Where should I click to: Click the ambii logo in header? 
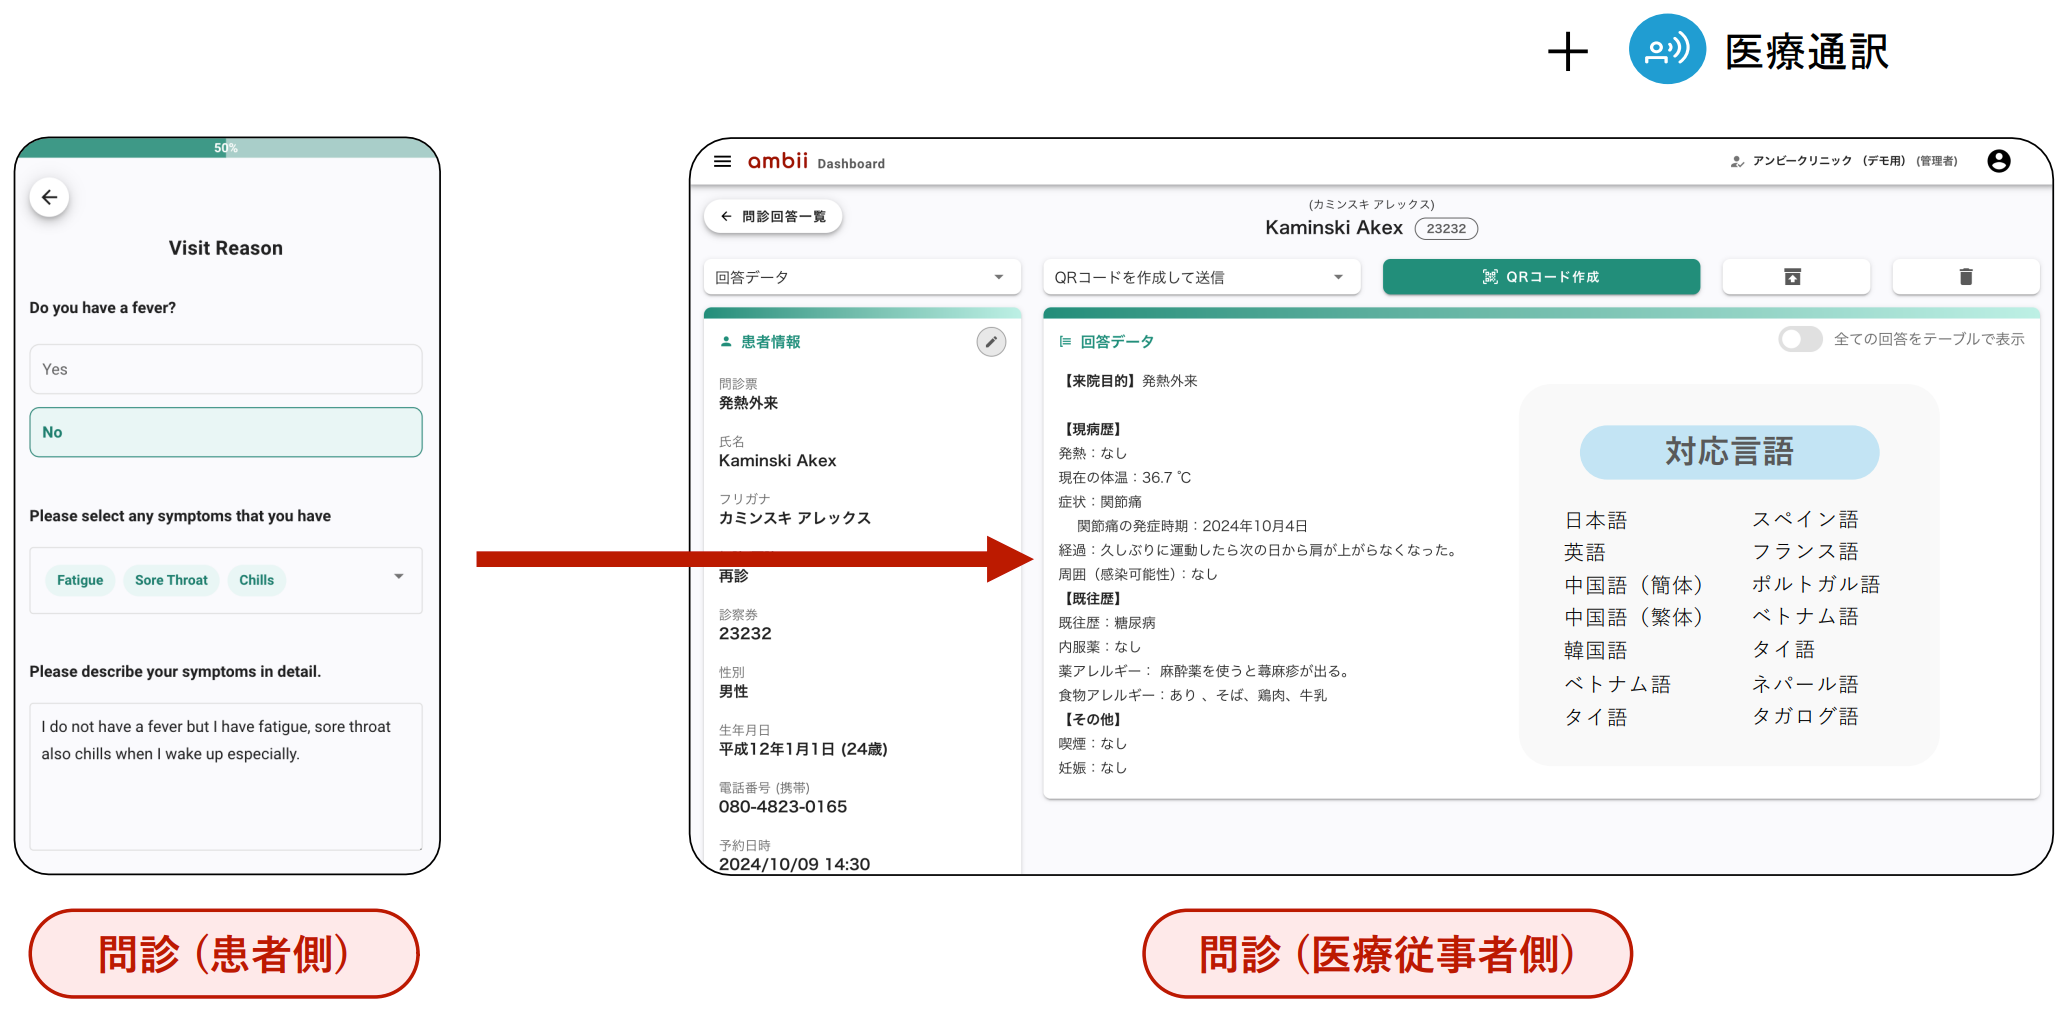pyautogui.click(x=777, y=161)
